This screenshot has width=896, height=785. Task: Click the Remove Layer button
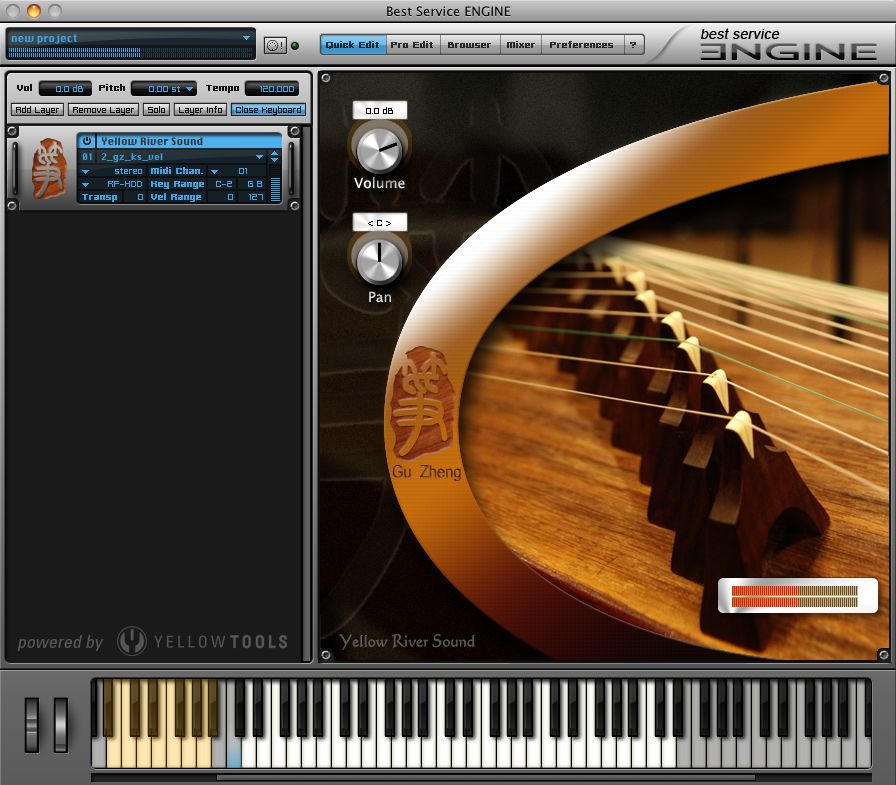[103, 110]
